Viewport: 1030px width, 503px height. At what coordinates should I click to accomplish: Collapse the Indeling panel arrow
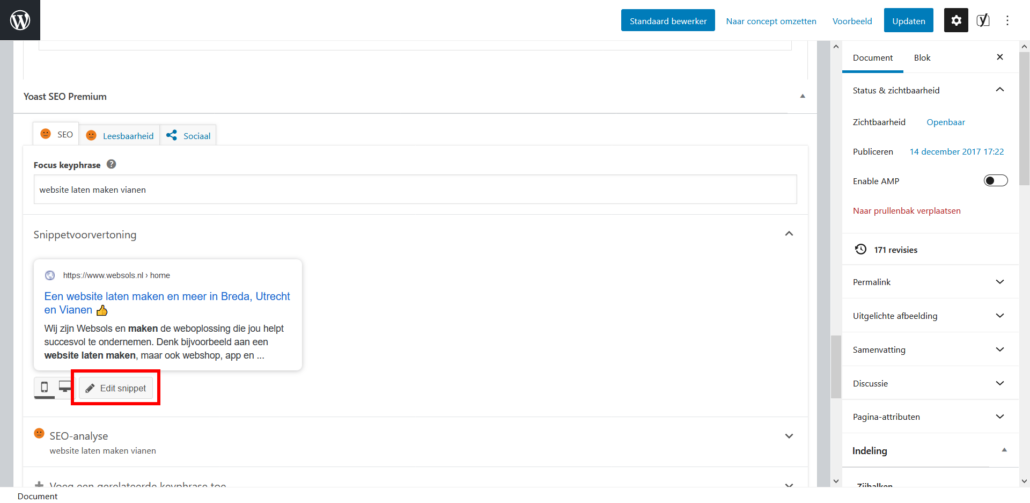click(1004, 450)
